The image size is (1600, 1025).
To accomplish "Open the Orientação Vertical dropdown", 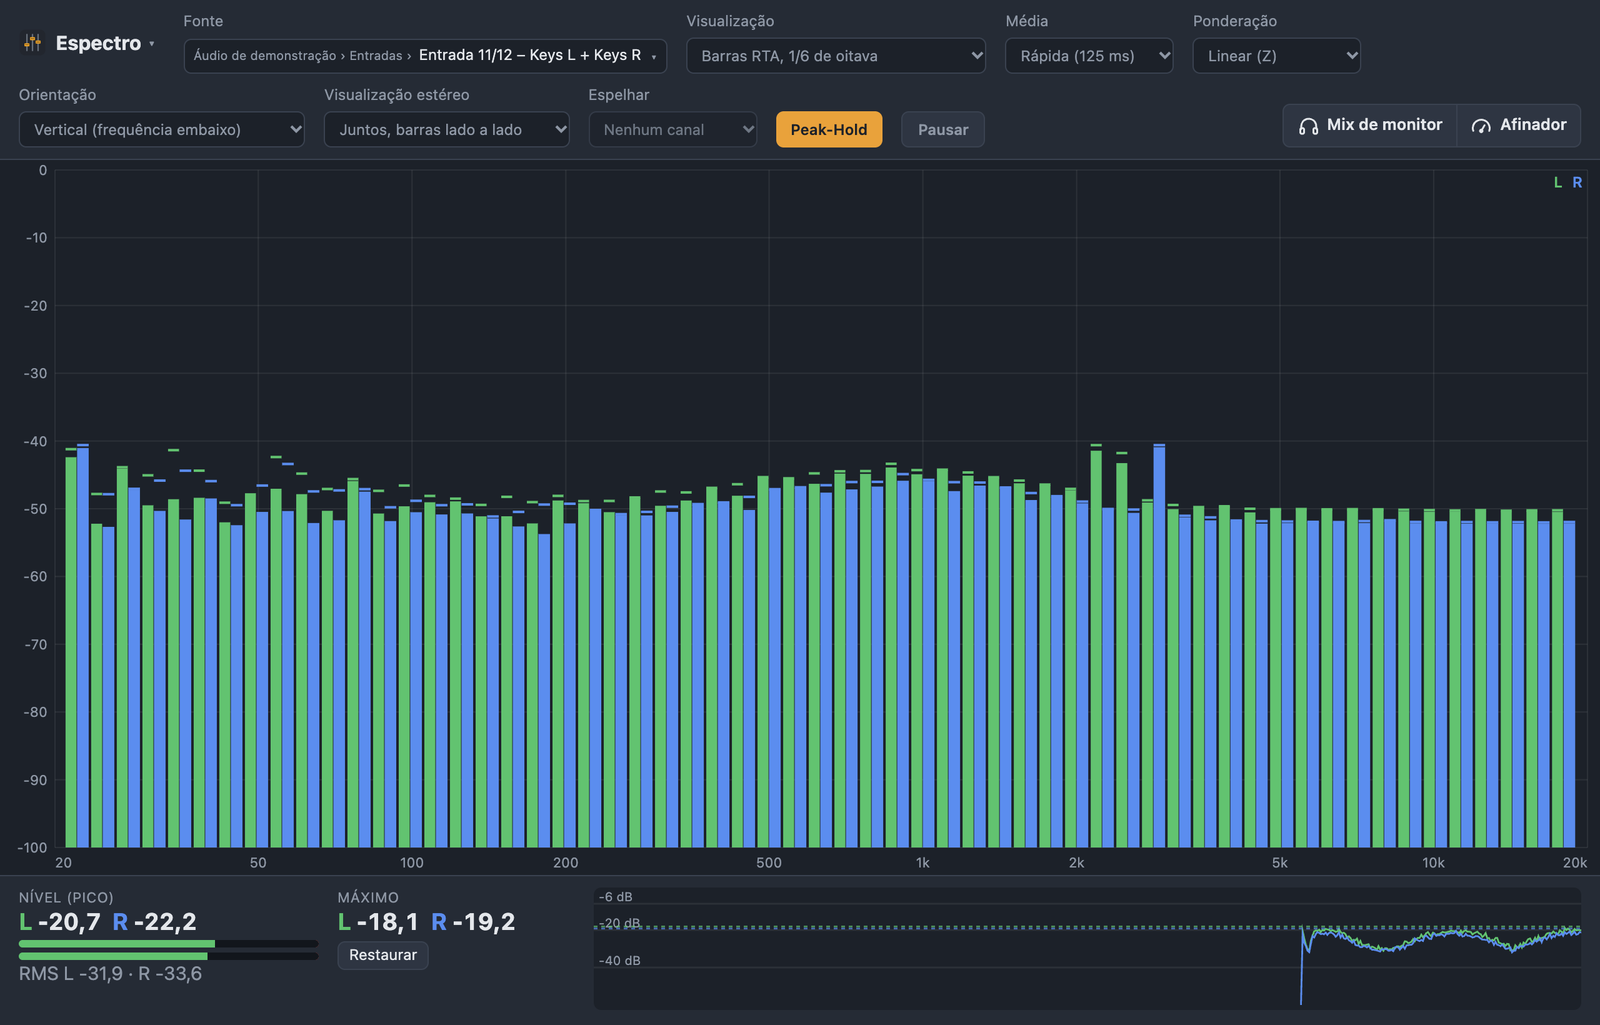I will (162, 130).
